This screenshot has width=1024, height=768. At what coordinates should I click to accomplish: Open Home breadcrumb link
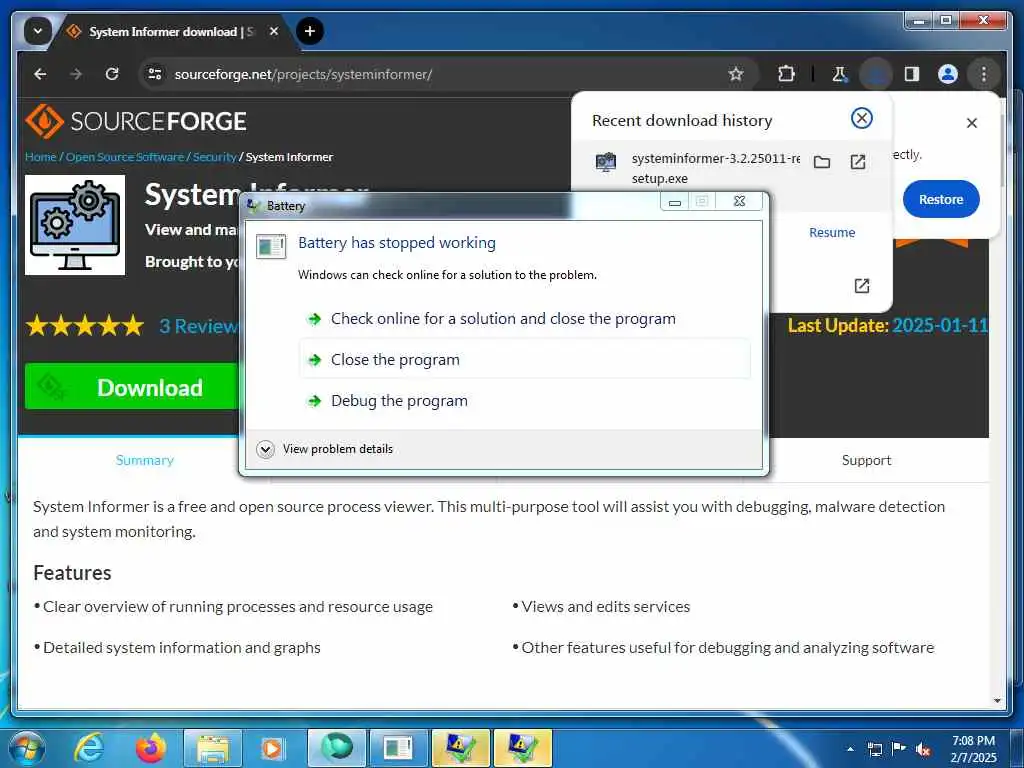point(40,157)
